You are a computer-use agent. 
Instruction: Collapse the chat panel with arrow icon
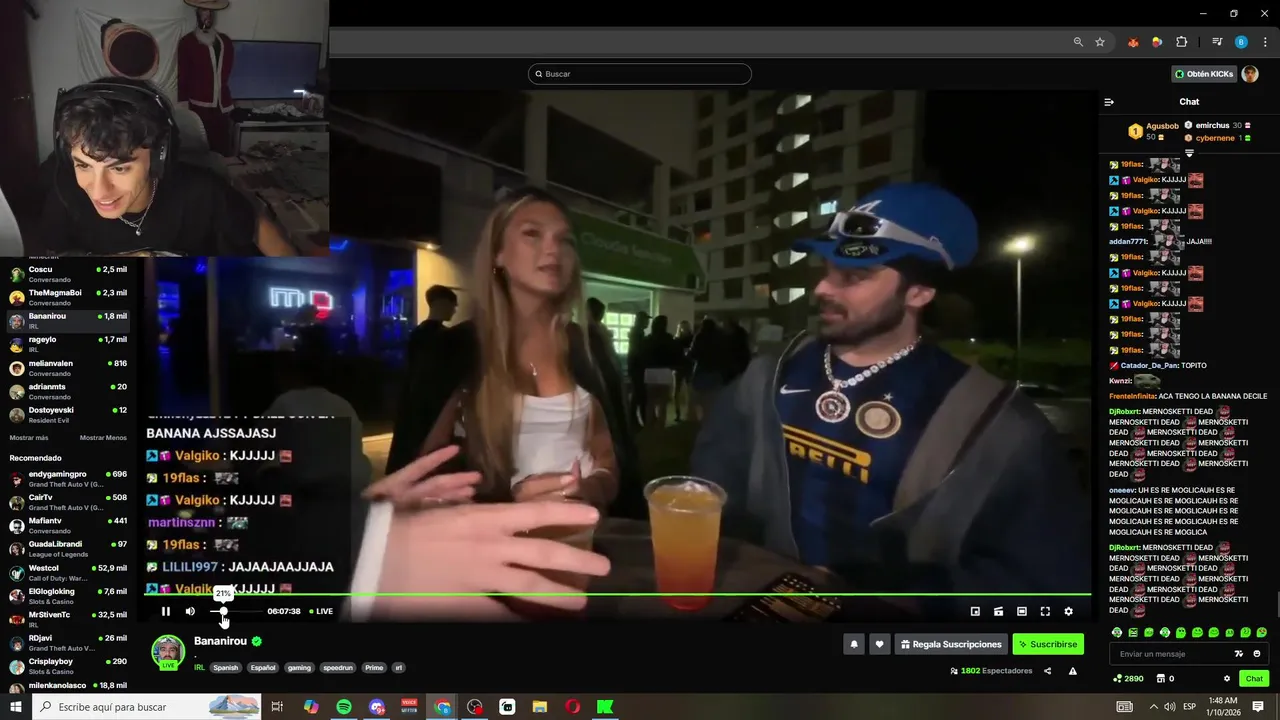pos(1109,102)
